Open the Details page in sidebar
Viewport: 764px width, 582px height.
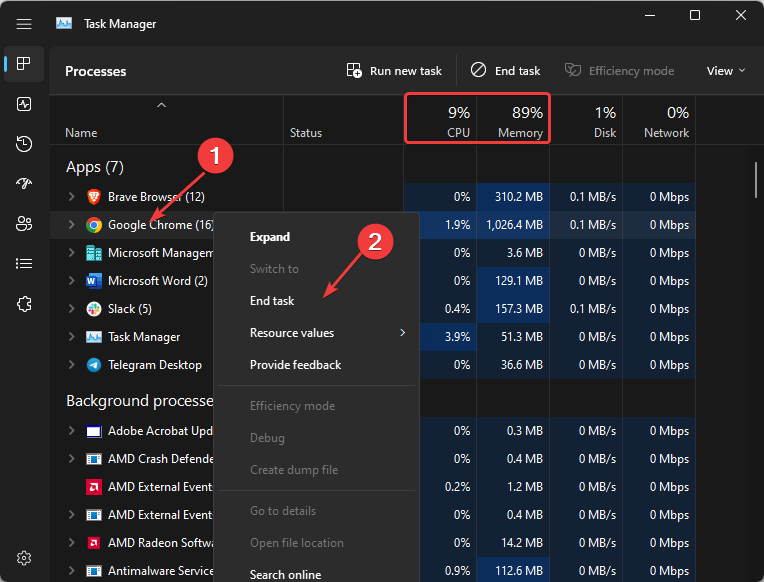24,264
